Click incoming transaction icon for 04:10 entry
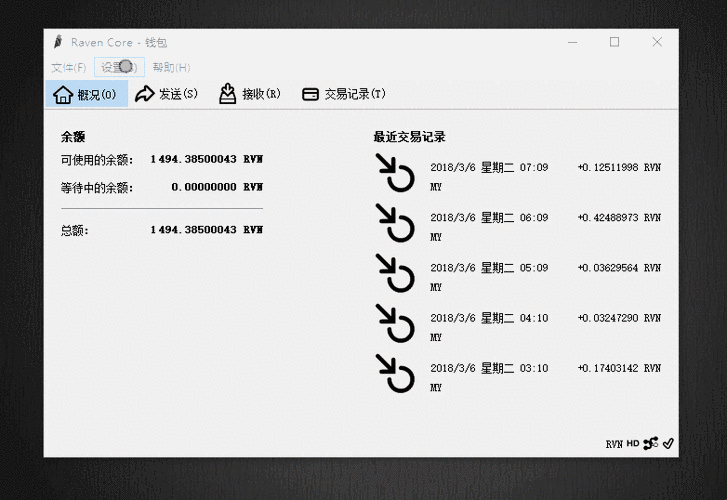727x500 pixels. (395, 322)
